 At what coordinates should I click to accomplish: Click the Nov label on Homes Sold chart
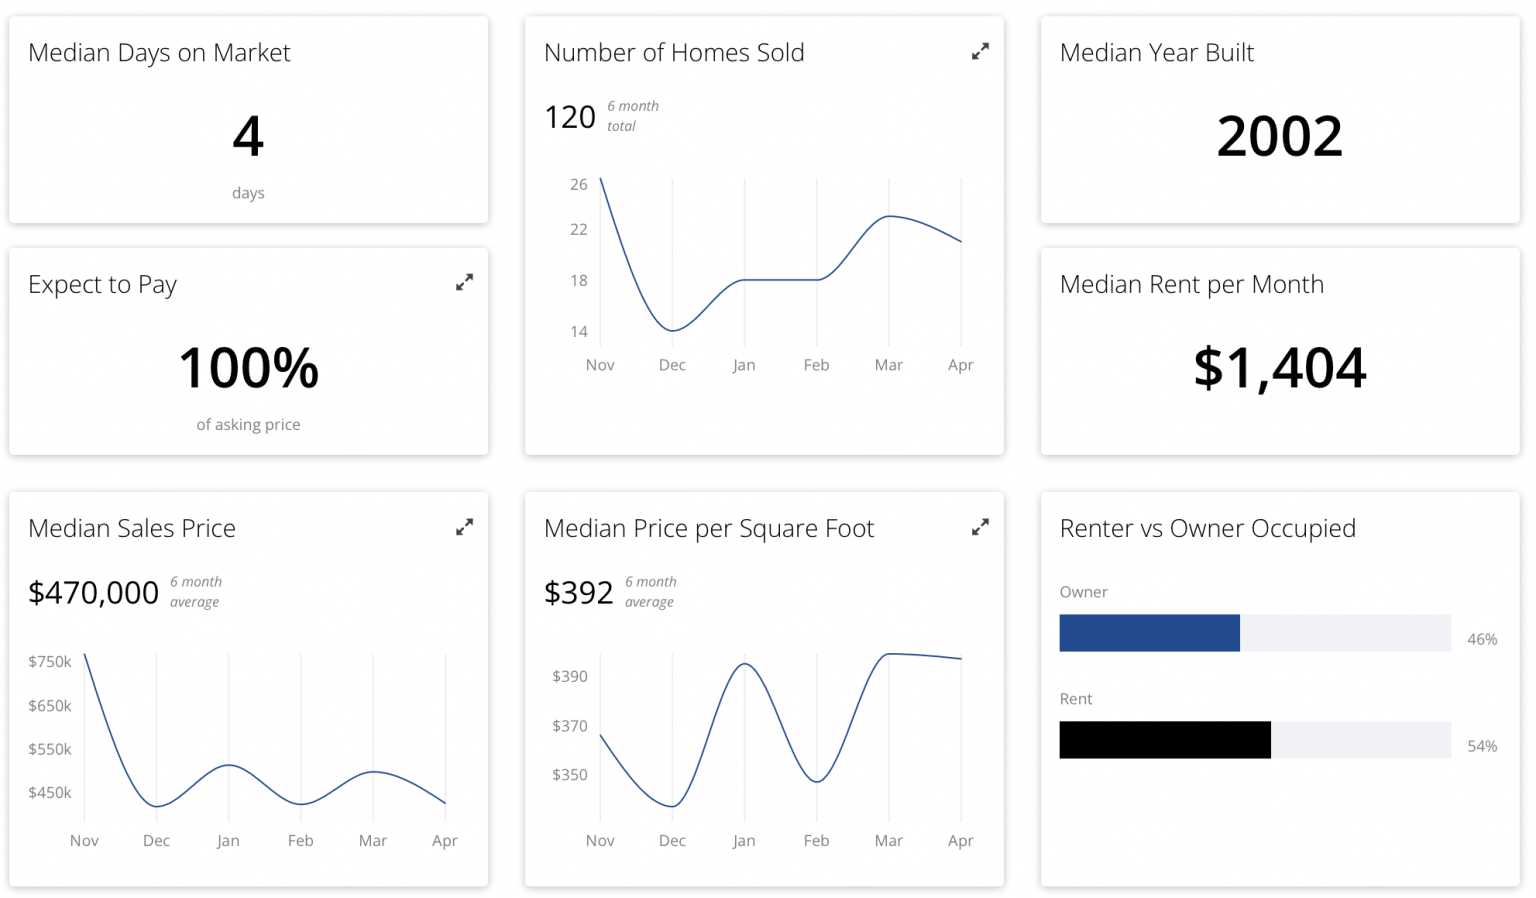[600, 365]
